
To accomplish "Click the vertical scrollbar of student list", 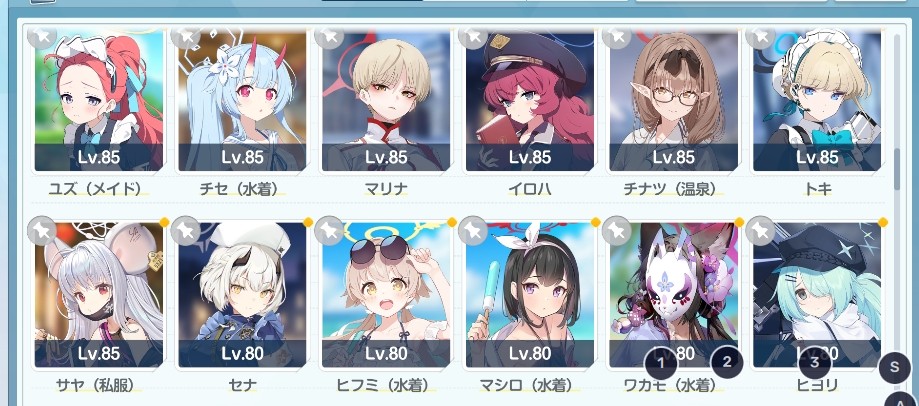I will 897,170.
